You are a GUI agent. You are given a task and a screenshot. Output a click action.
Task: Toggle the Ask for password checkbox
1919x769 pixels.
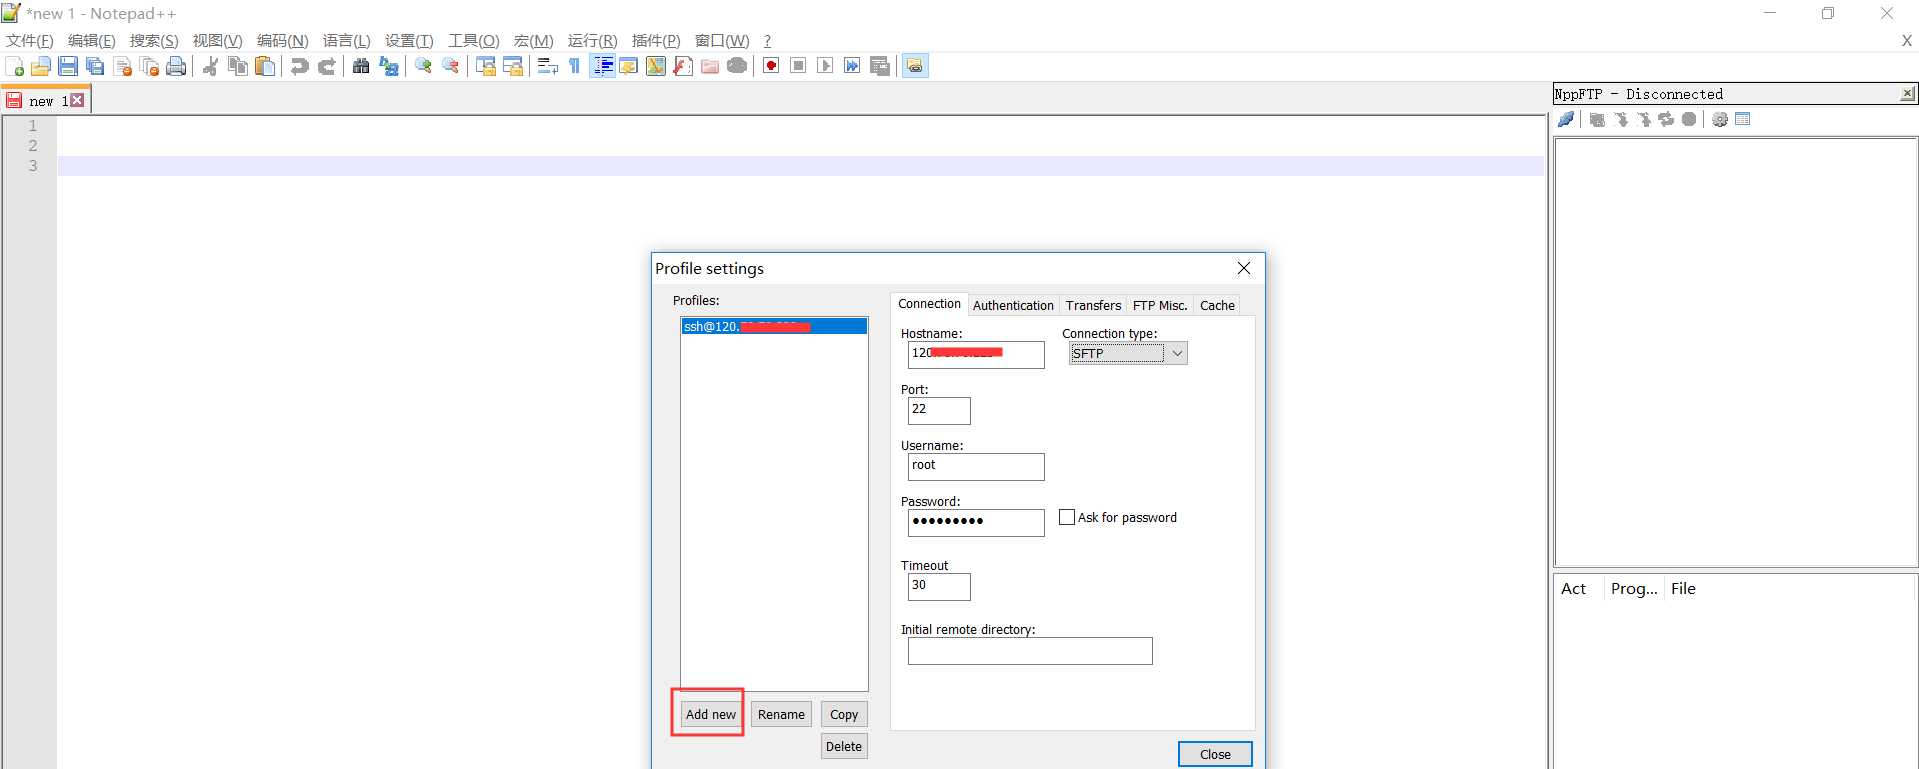[x=1067, y=517]
